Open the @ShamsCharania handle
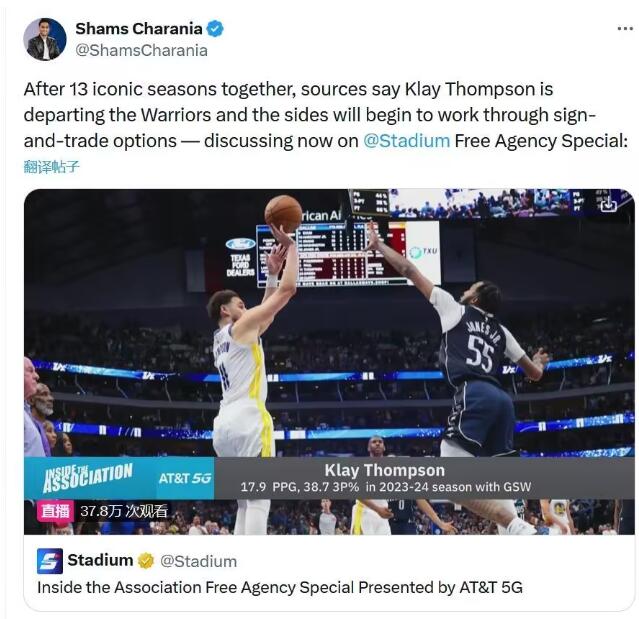Image resolution: width=639 pixels, height=619 pixels. pyautogui.click(x=141, y=51)
